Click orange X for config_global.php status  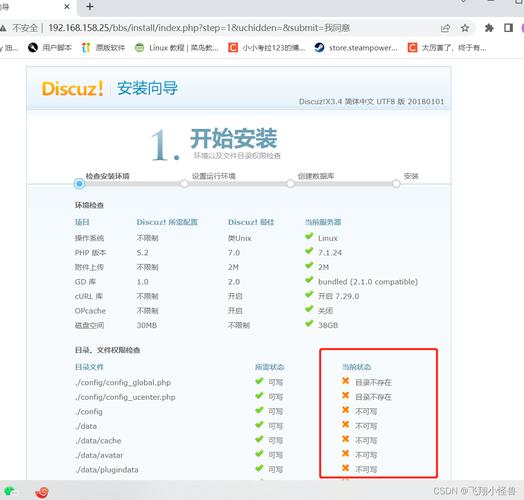(346, 381)
